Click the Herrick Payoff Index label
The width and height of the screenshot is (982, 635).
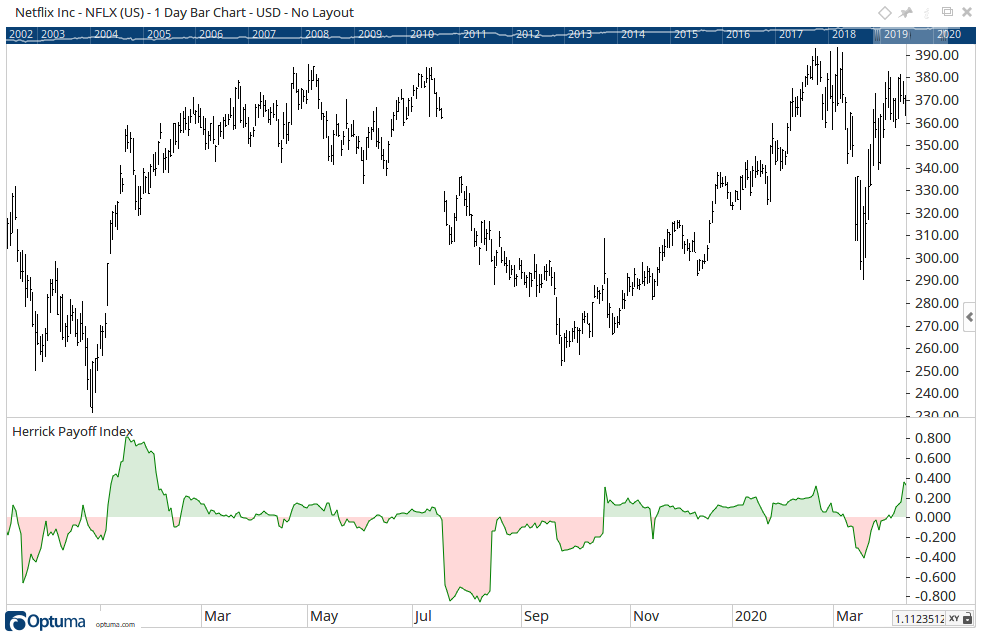pyautogui.click(x=73, y=431)
